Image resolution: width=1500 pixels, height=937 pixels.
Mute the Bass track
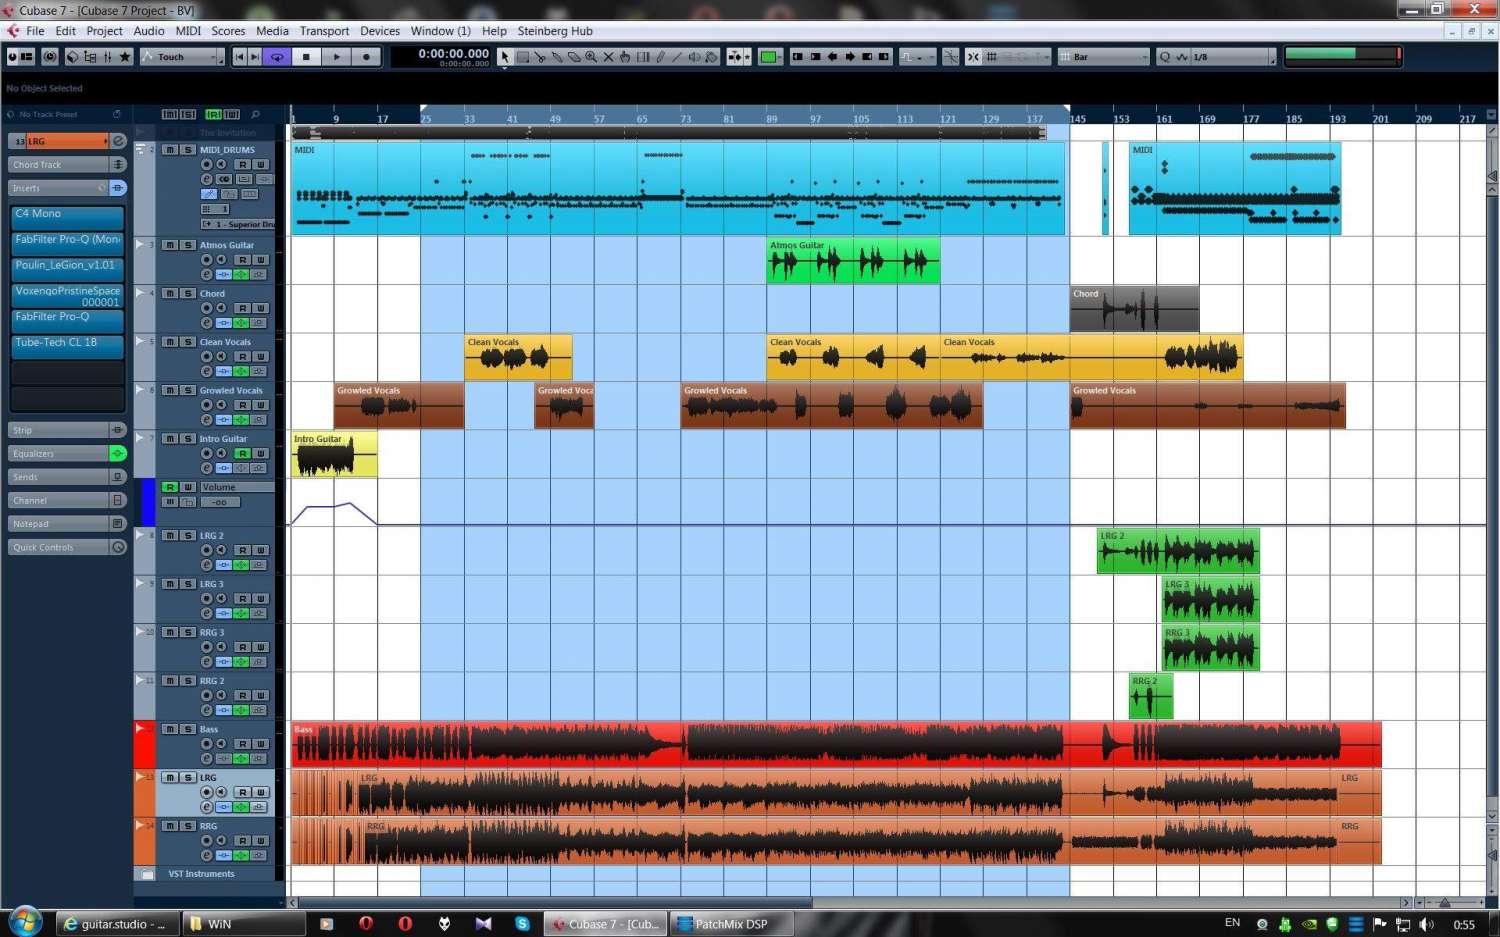pyautogui.click(x=170, y=729)
